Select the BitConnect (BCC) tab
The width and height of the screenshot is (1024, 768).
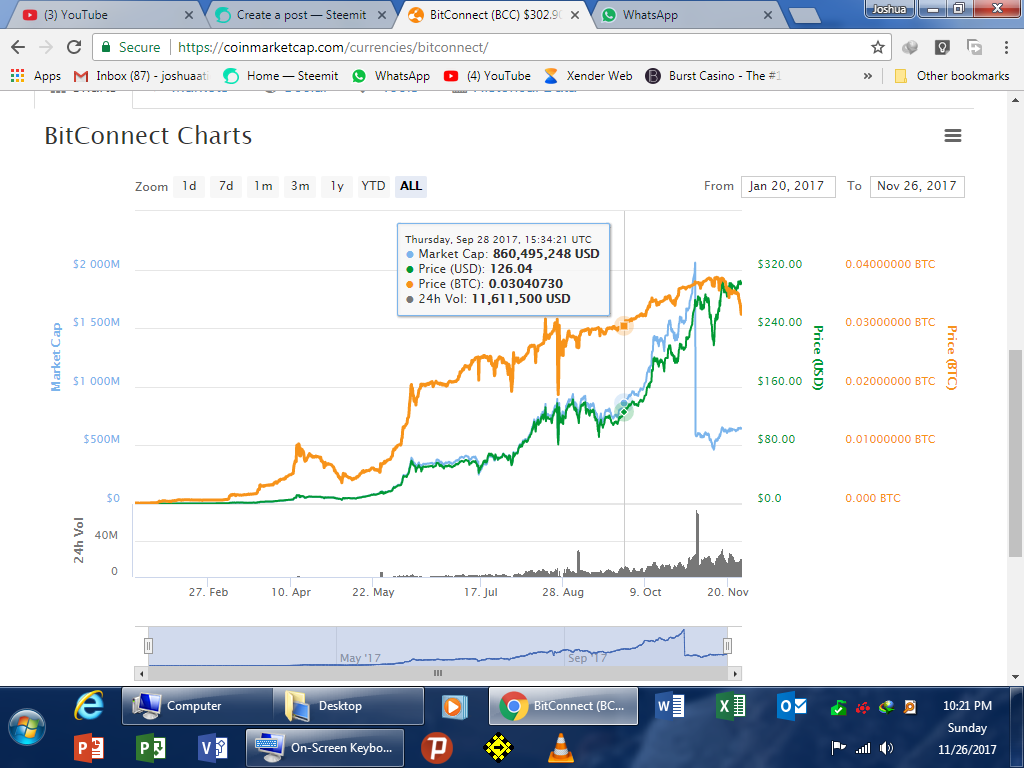493,14
